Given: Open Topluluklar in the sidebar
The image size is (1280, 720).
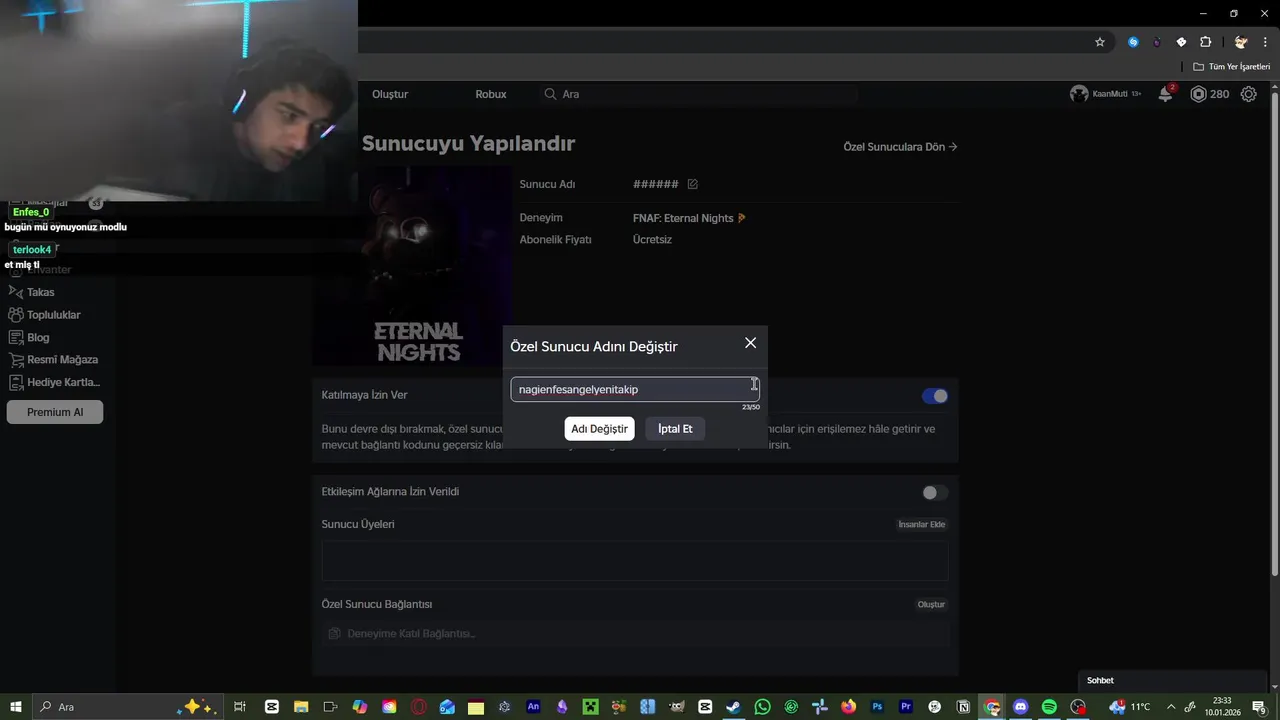Looking at the screenshot, I should (x=45, y=315).
